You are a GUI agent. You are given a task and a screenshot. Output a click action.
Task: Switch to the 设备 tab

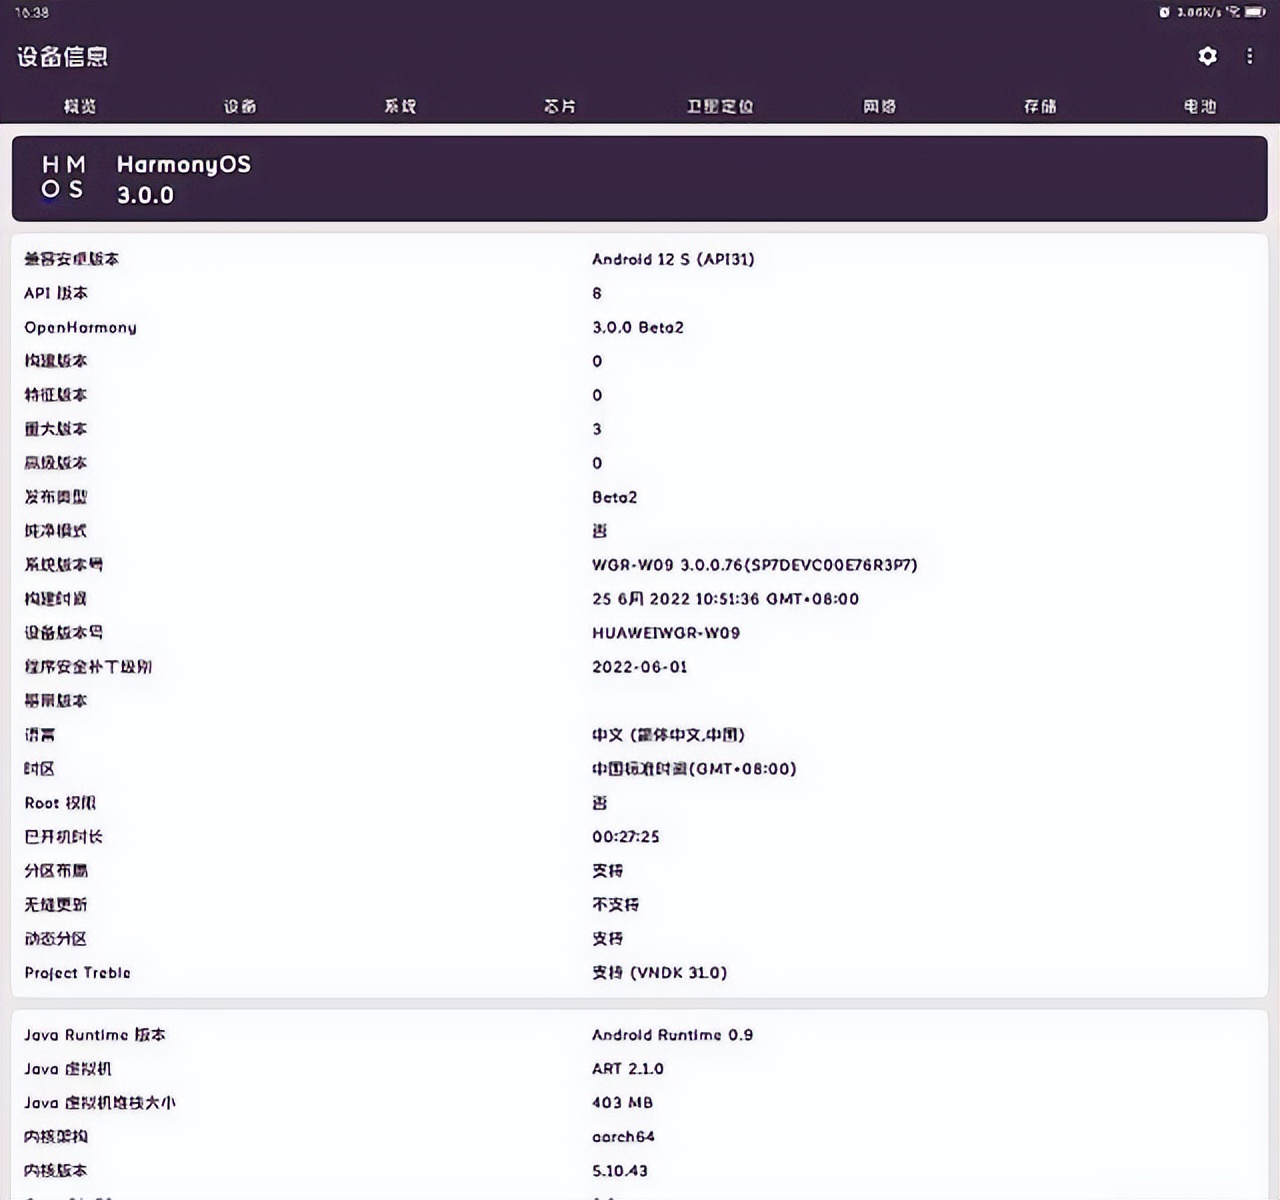[240, 106]
